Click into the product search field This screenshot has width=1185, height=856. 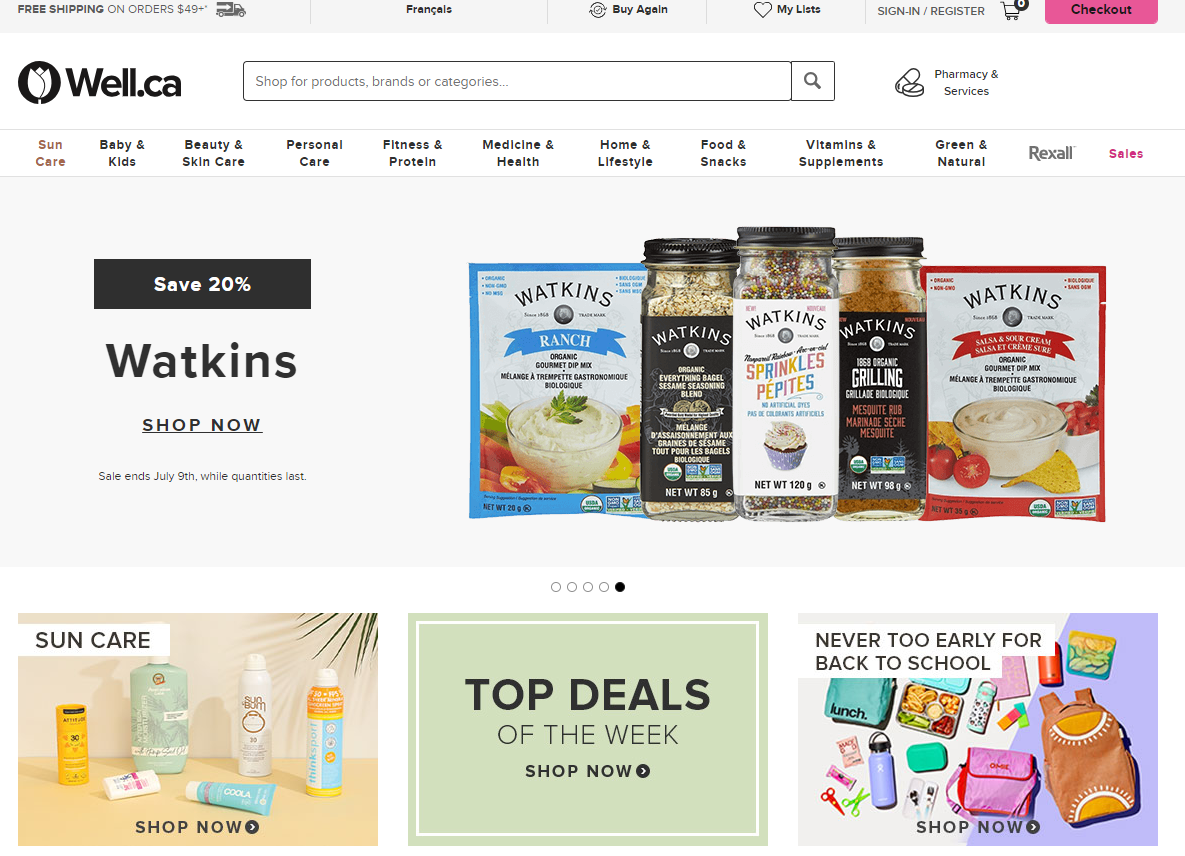tap(517, 81)
